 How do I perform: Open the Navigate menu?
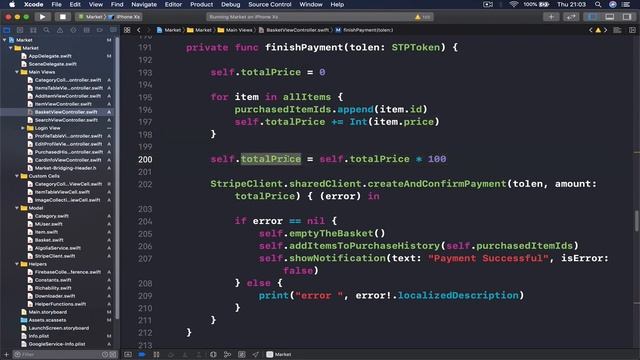(144, 4)
